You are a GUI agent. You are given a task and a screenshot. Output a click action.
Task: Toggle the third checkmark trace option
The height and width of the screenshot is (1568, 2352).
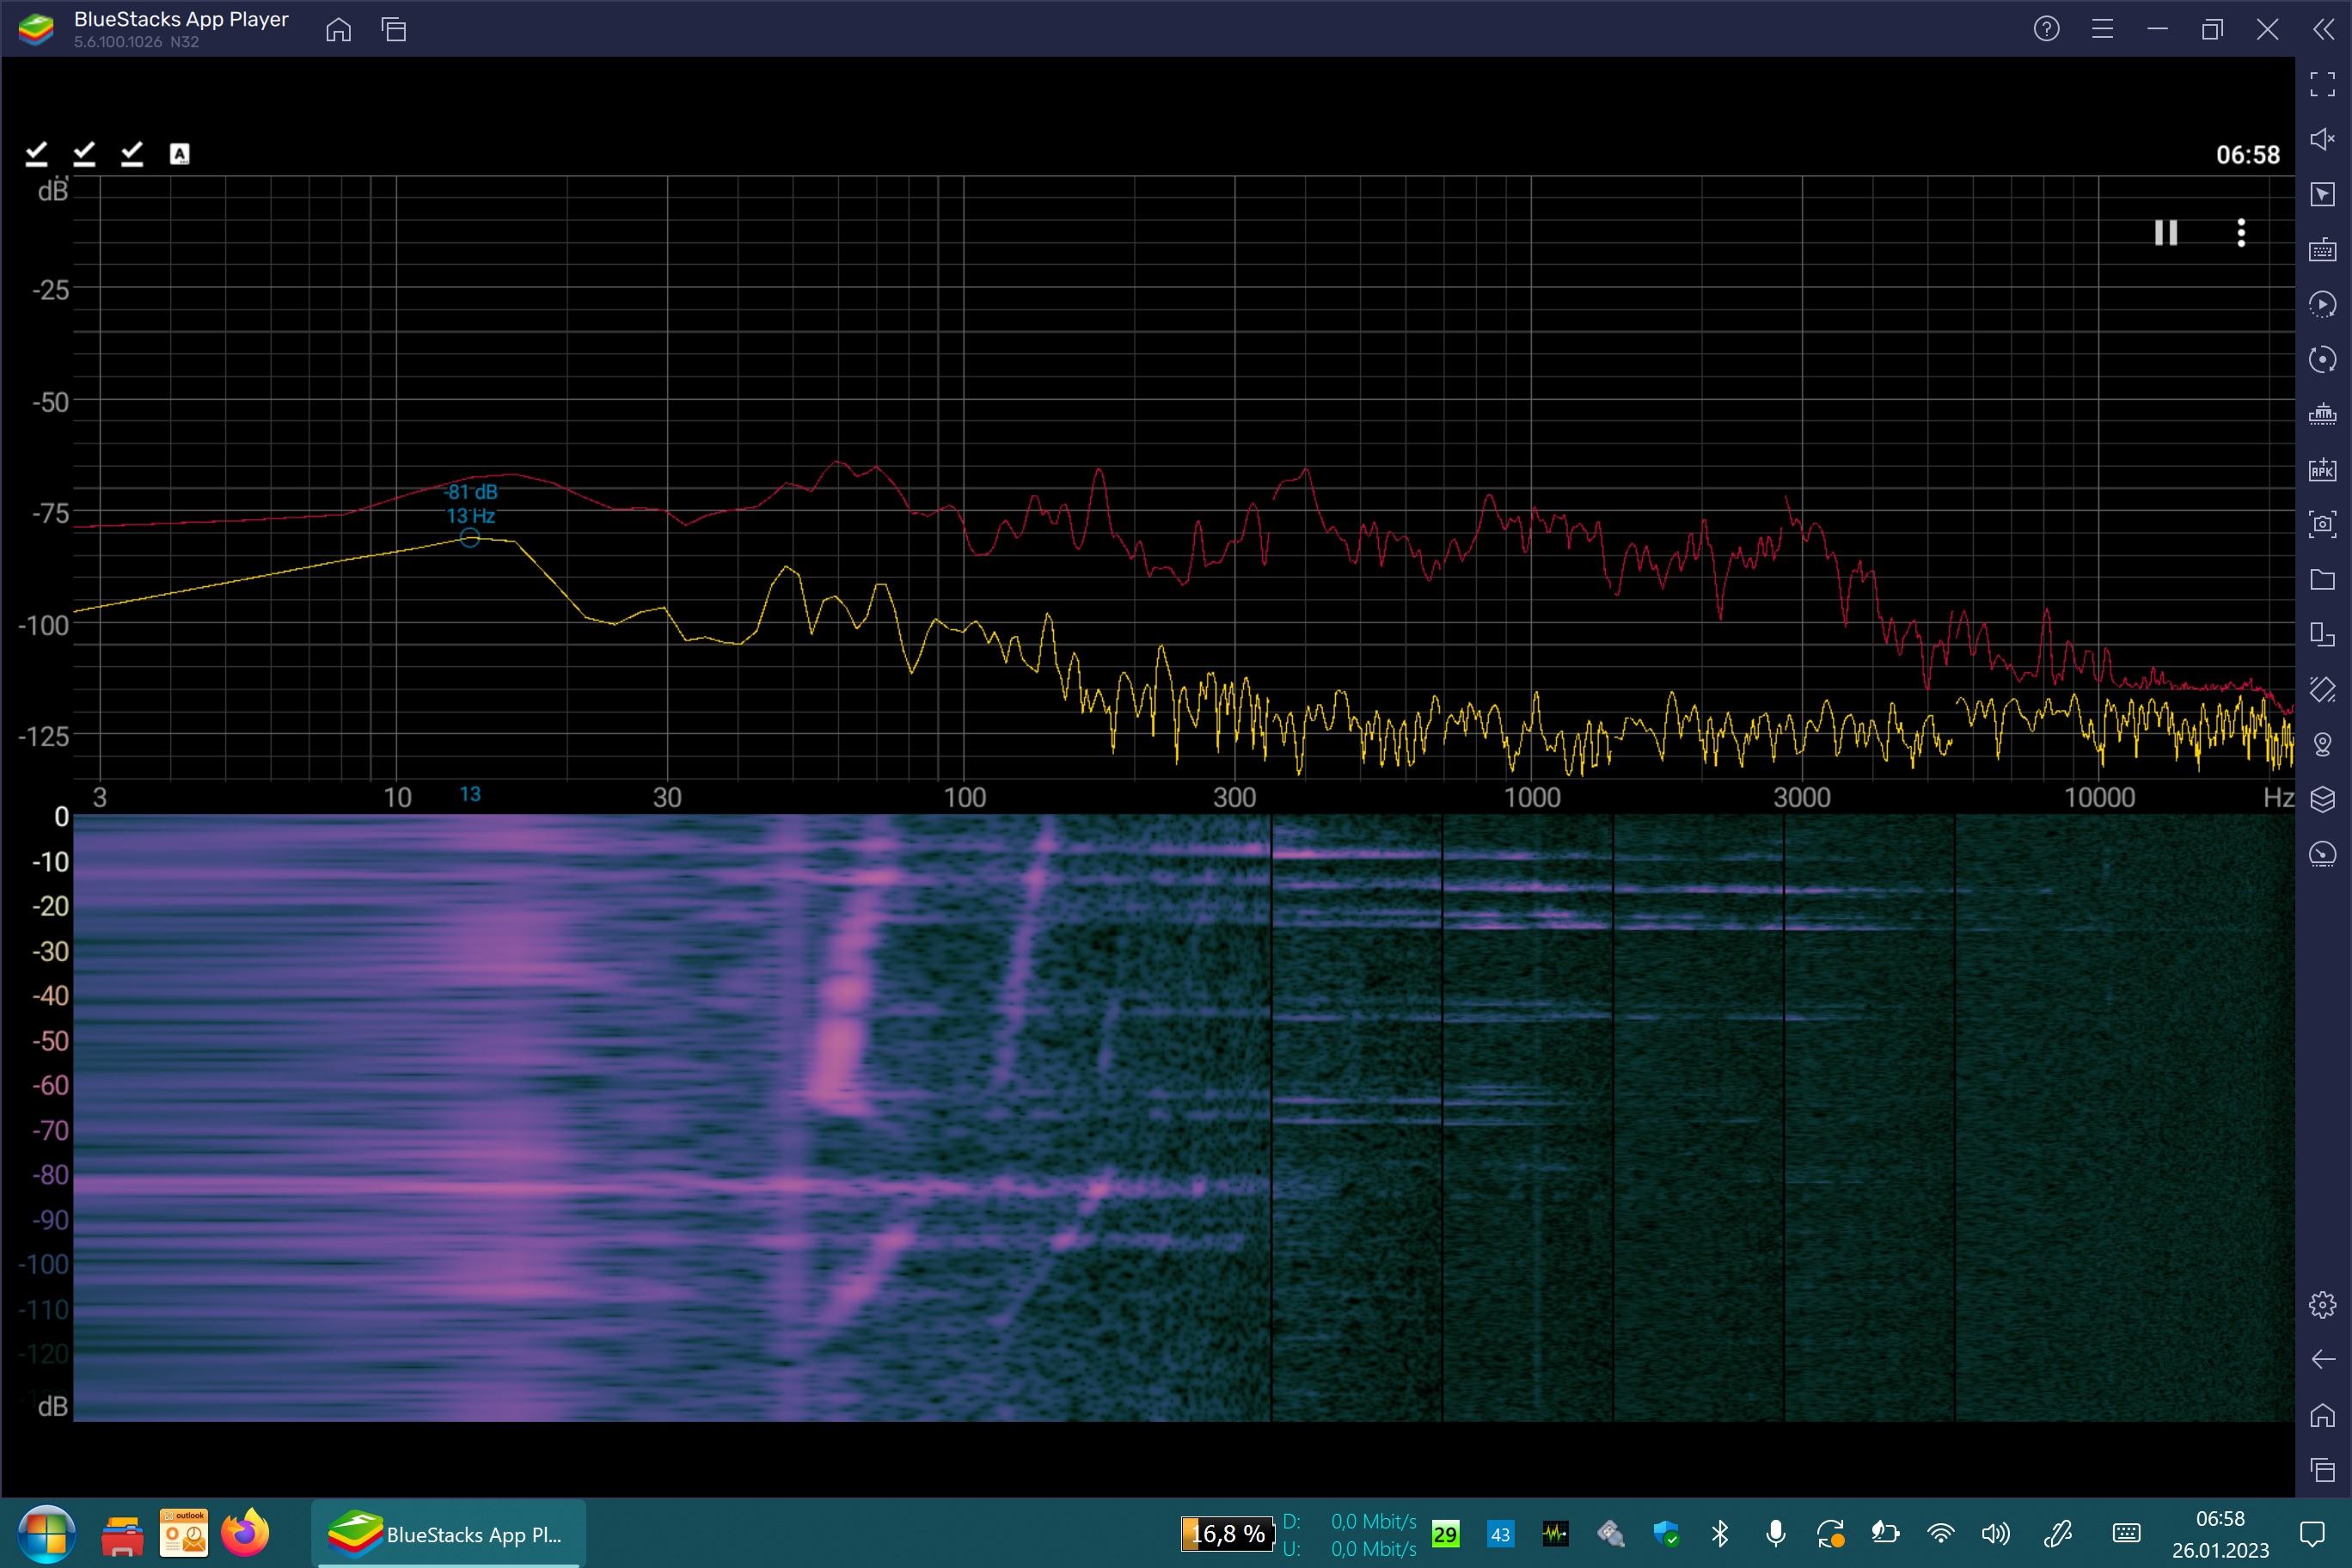pos(132,153)
